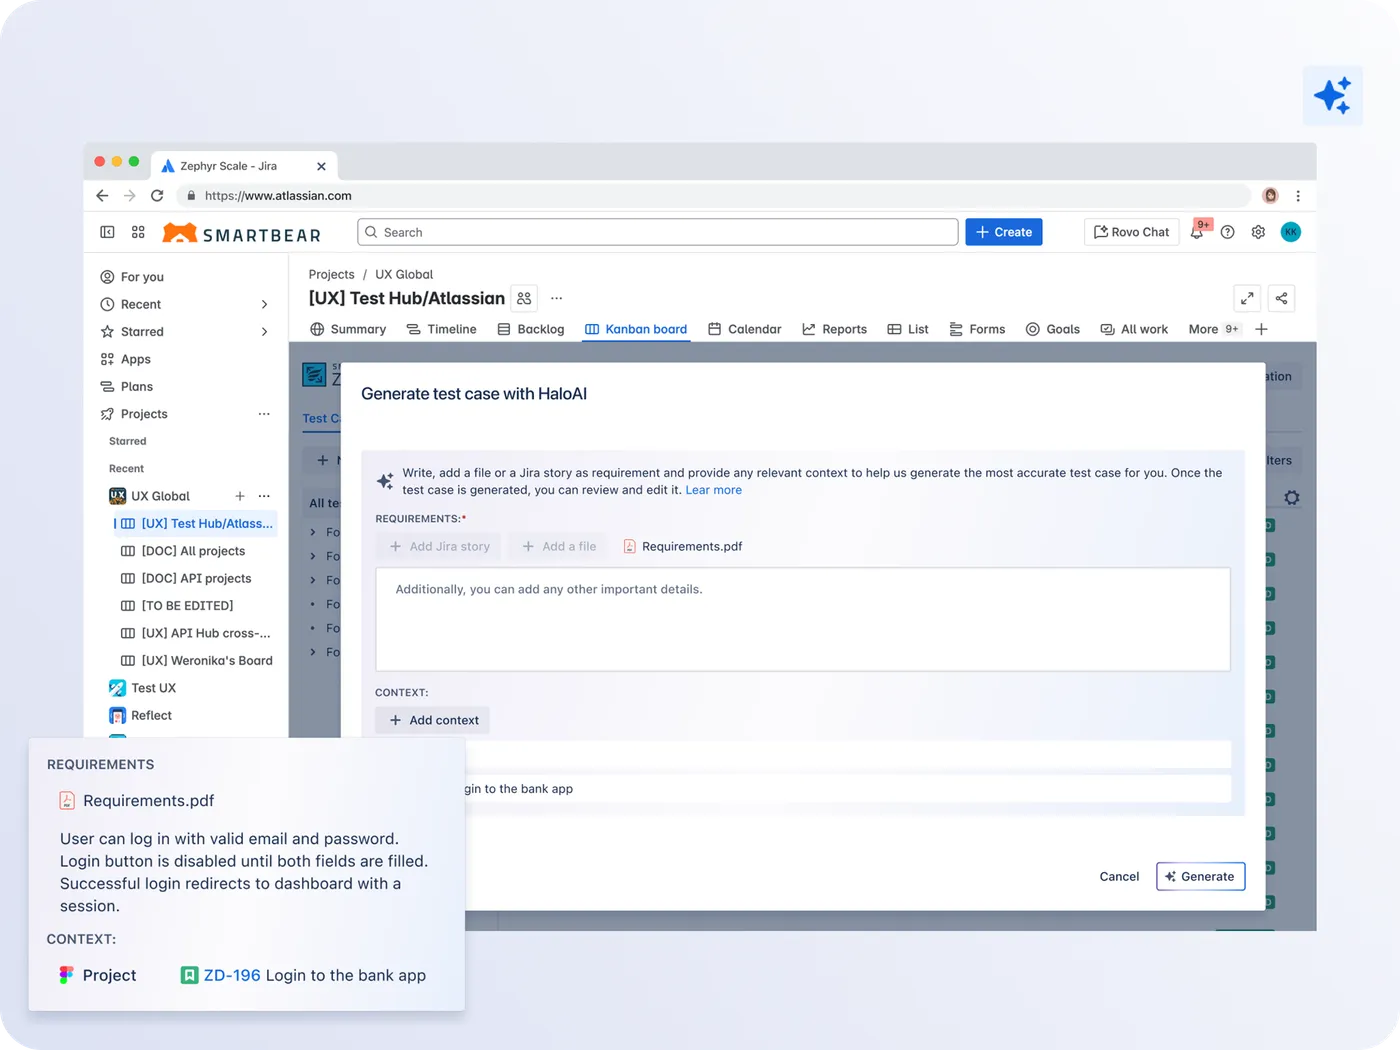Follow the Lear more link
The image size is (1400, 1050).
[713, 490]
